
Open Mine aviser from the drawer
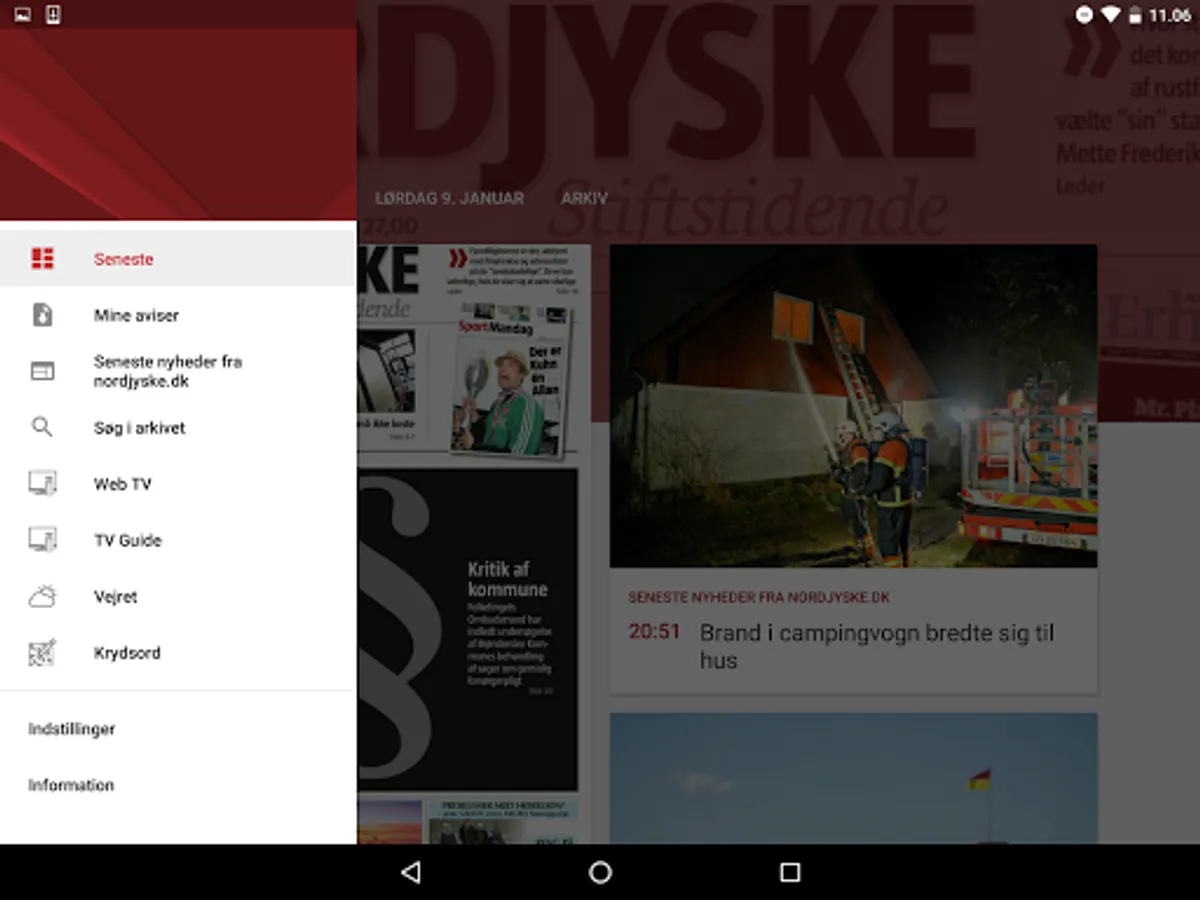(178, 315)
